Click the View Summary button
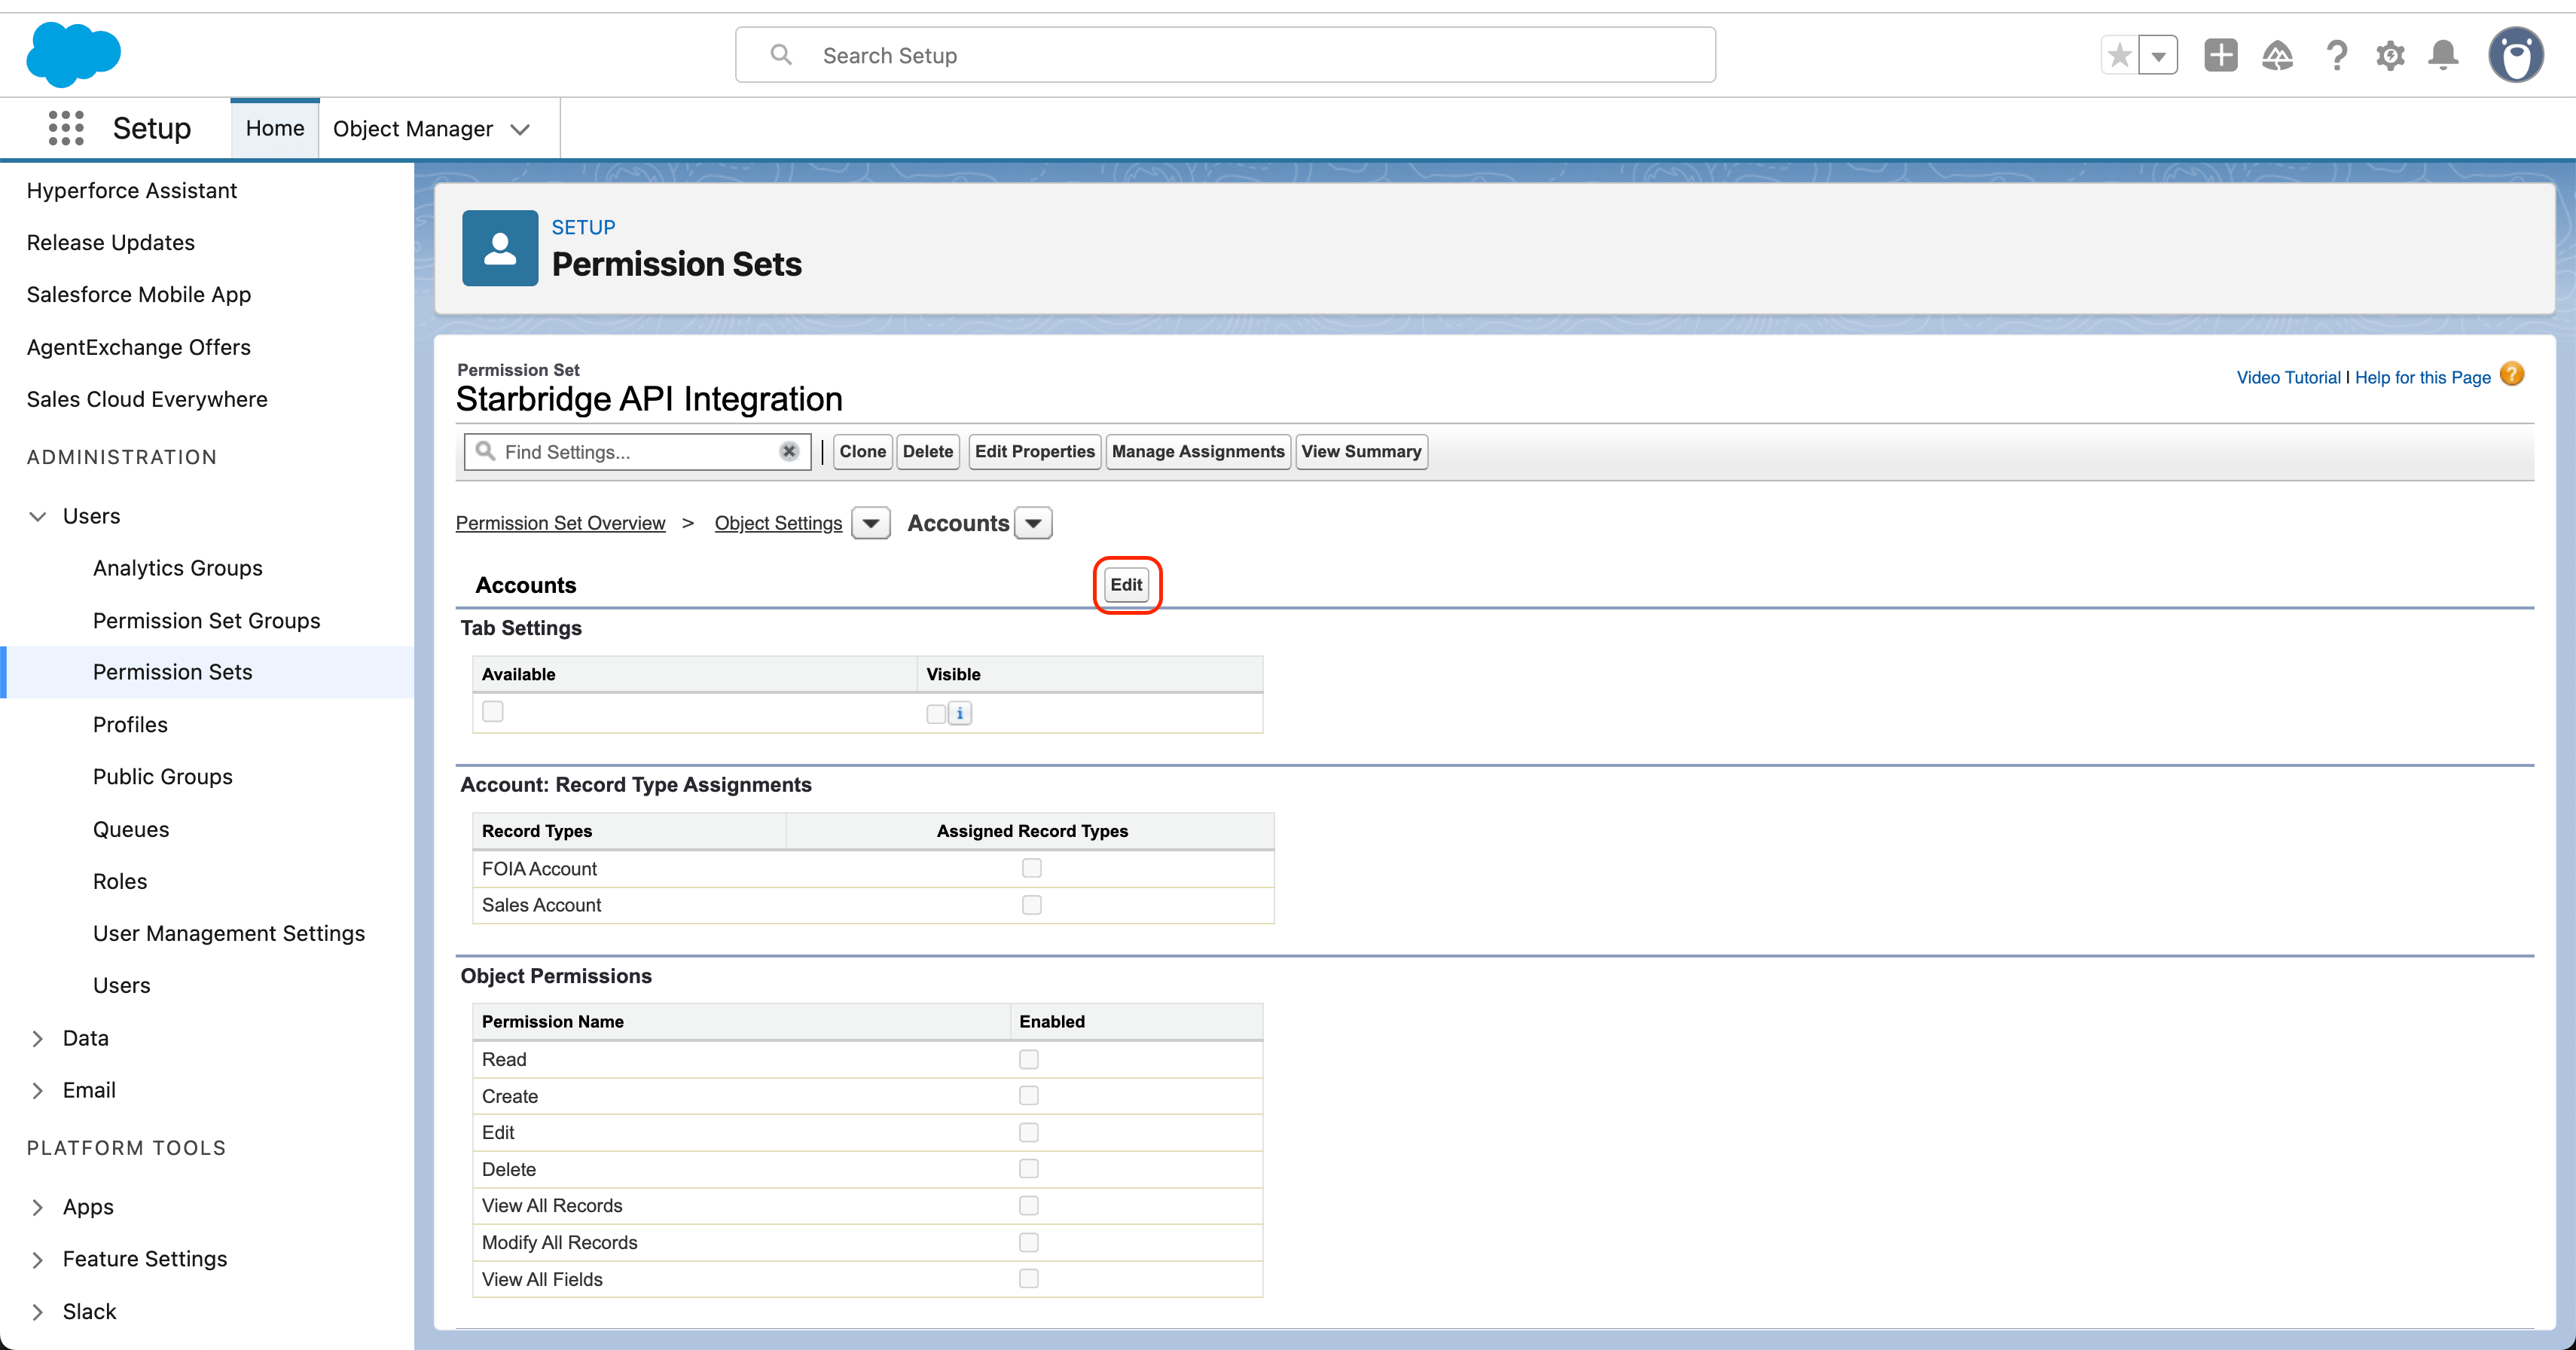 [1360, 451]
